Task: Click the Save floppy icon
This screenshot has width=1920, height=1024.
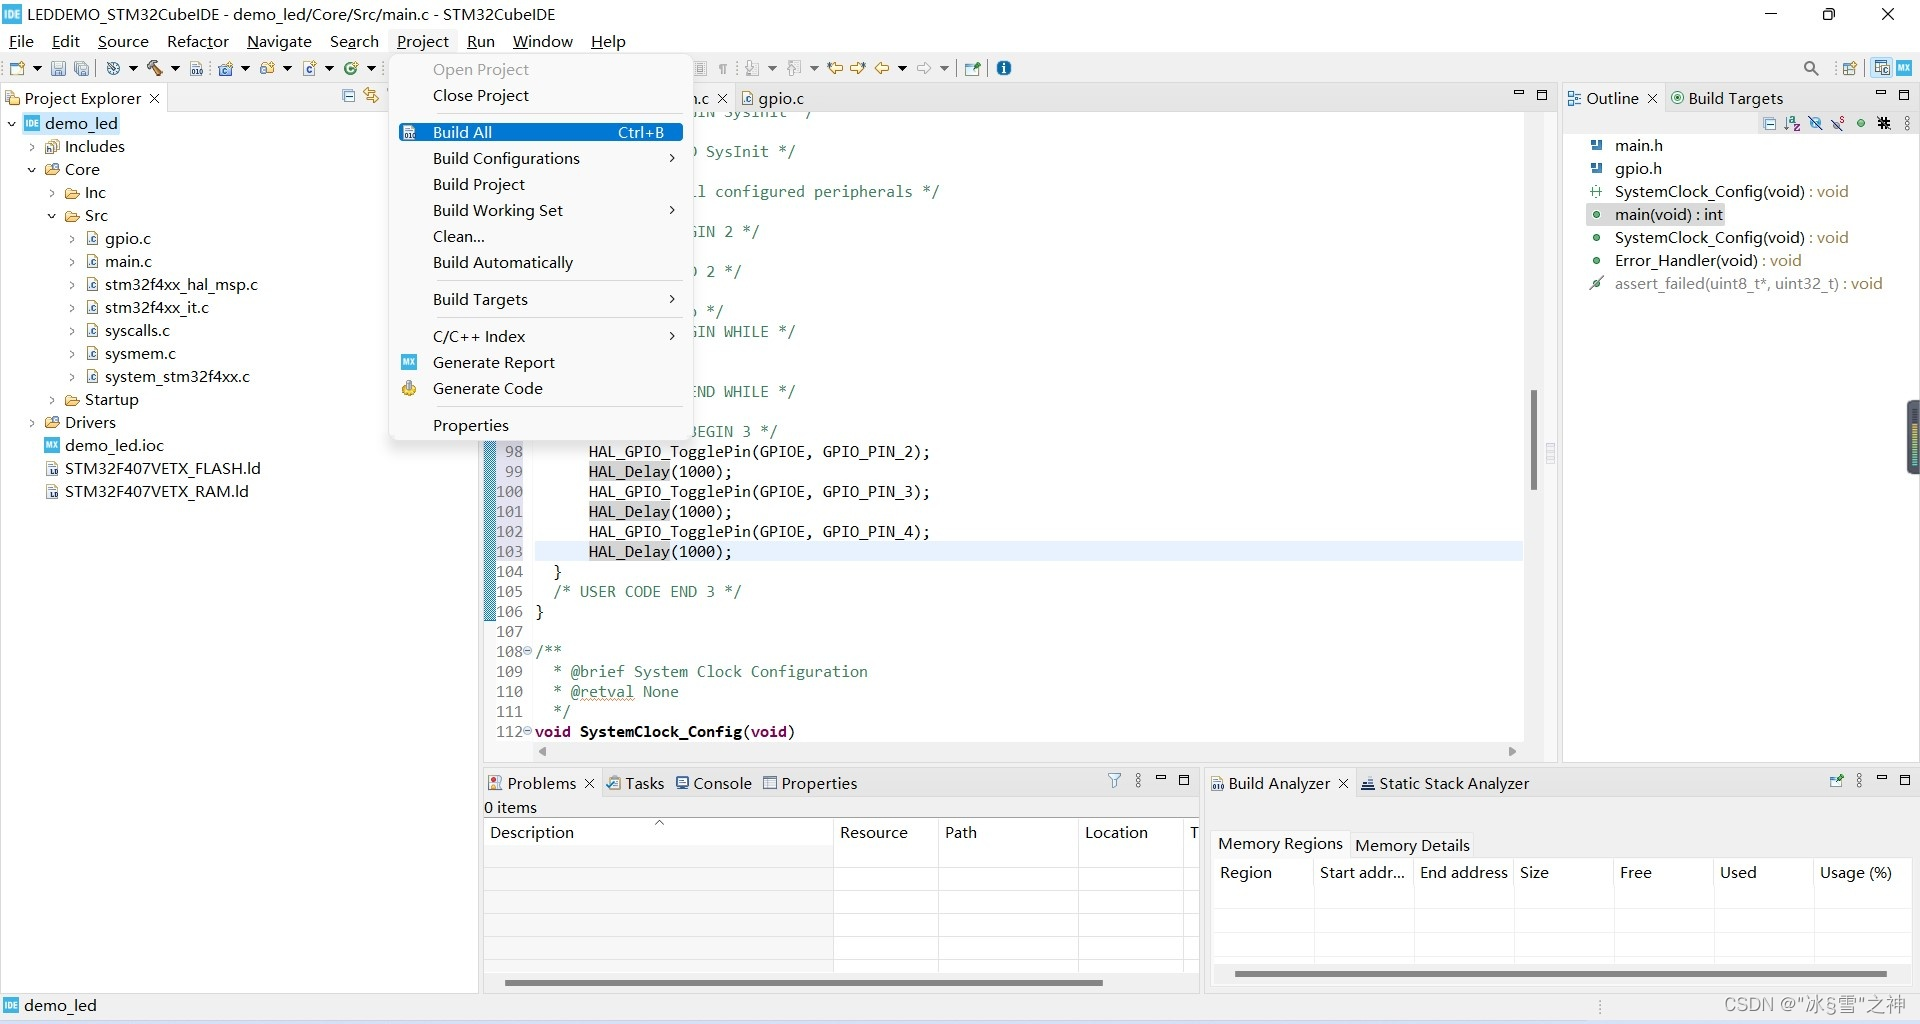Action: [58, 68]
